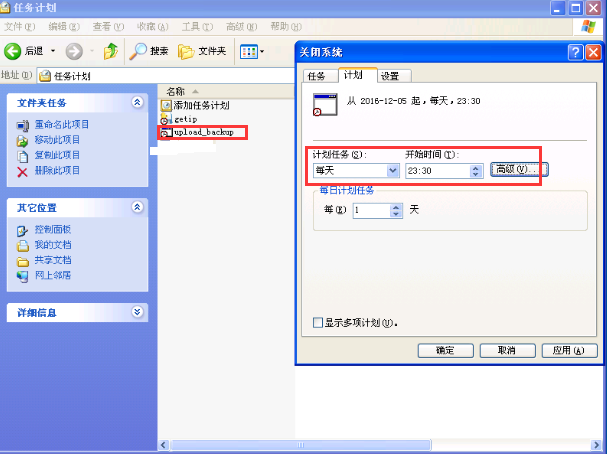Click the Up folder toolbar icon
This screenshot has width=607, height=454.
tap(110, 51)
